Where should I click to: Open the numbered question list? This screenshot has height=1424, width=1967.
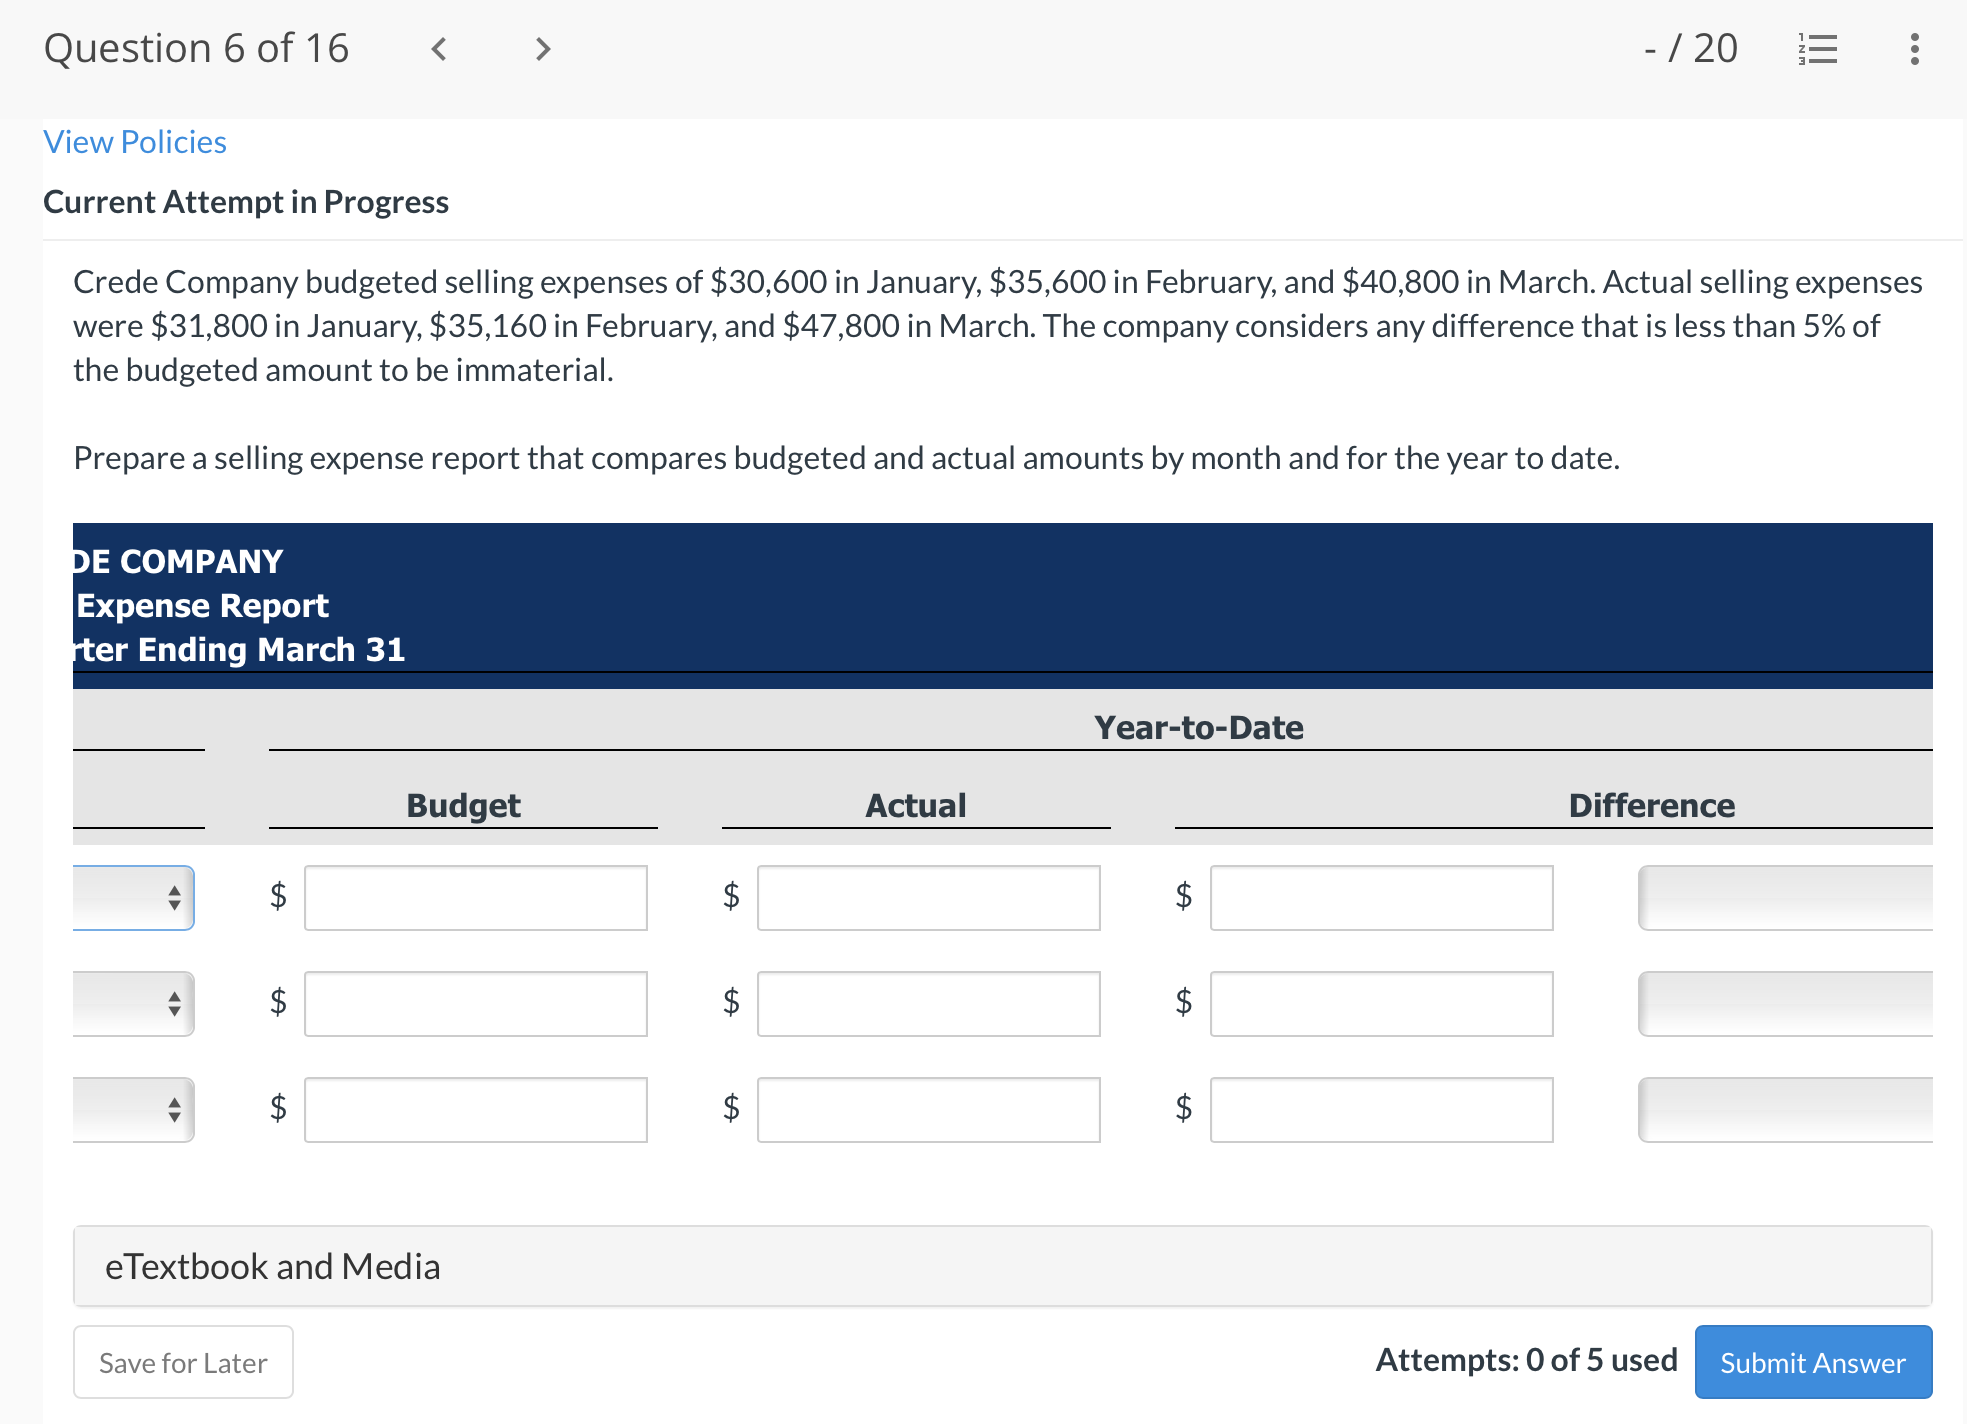click(1818, 48)
